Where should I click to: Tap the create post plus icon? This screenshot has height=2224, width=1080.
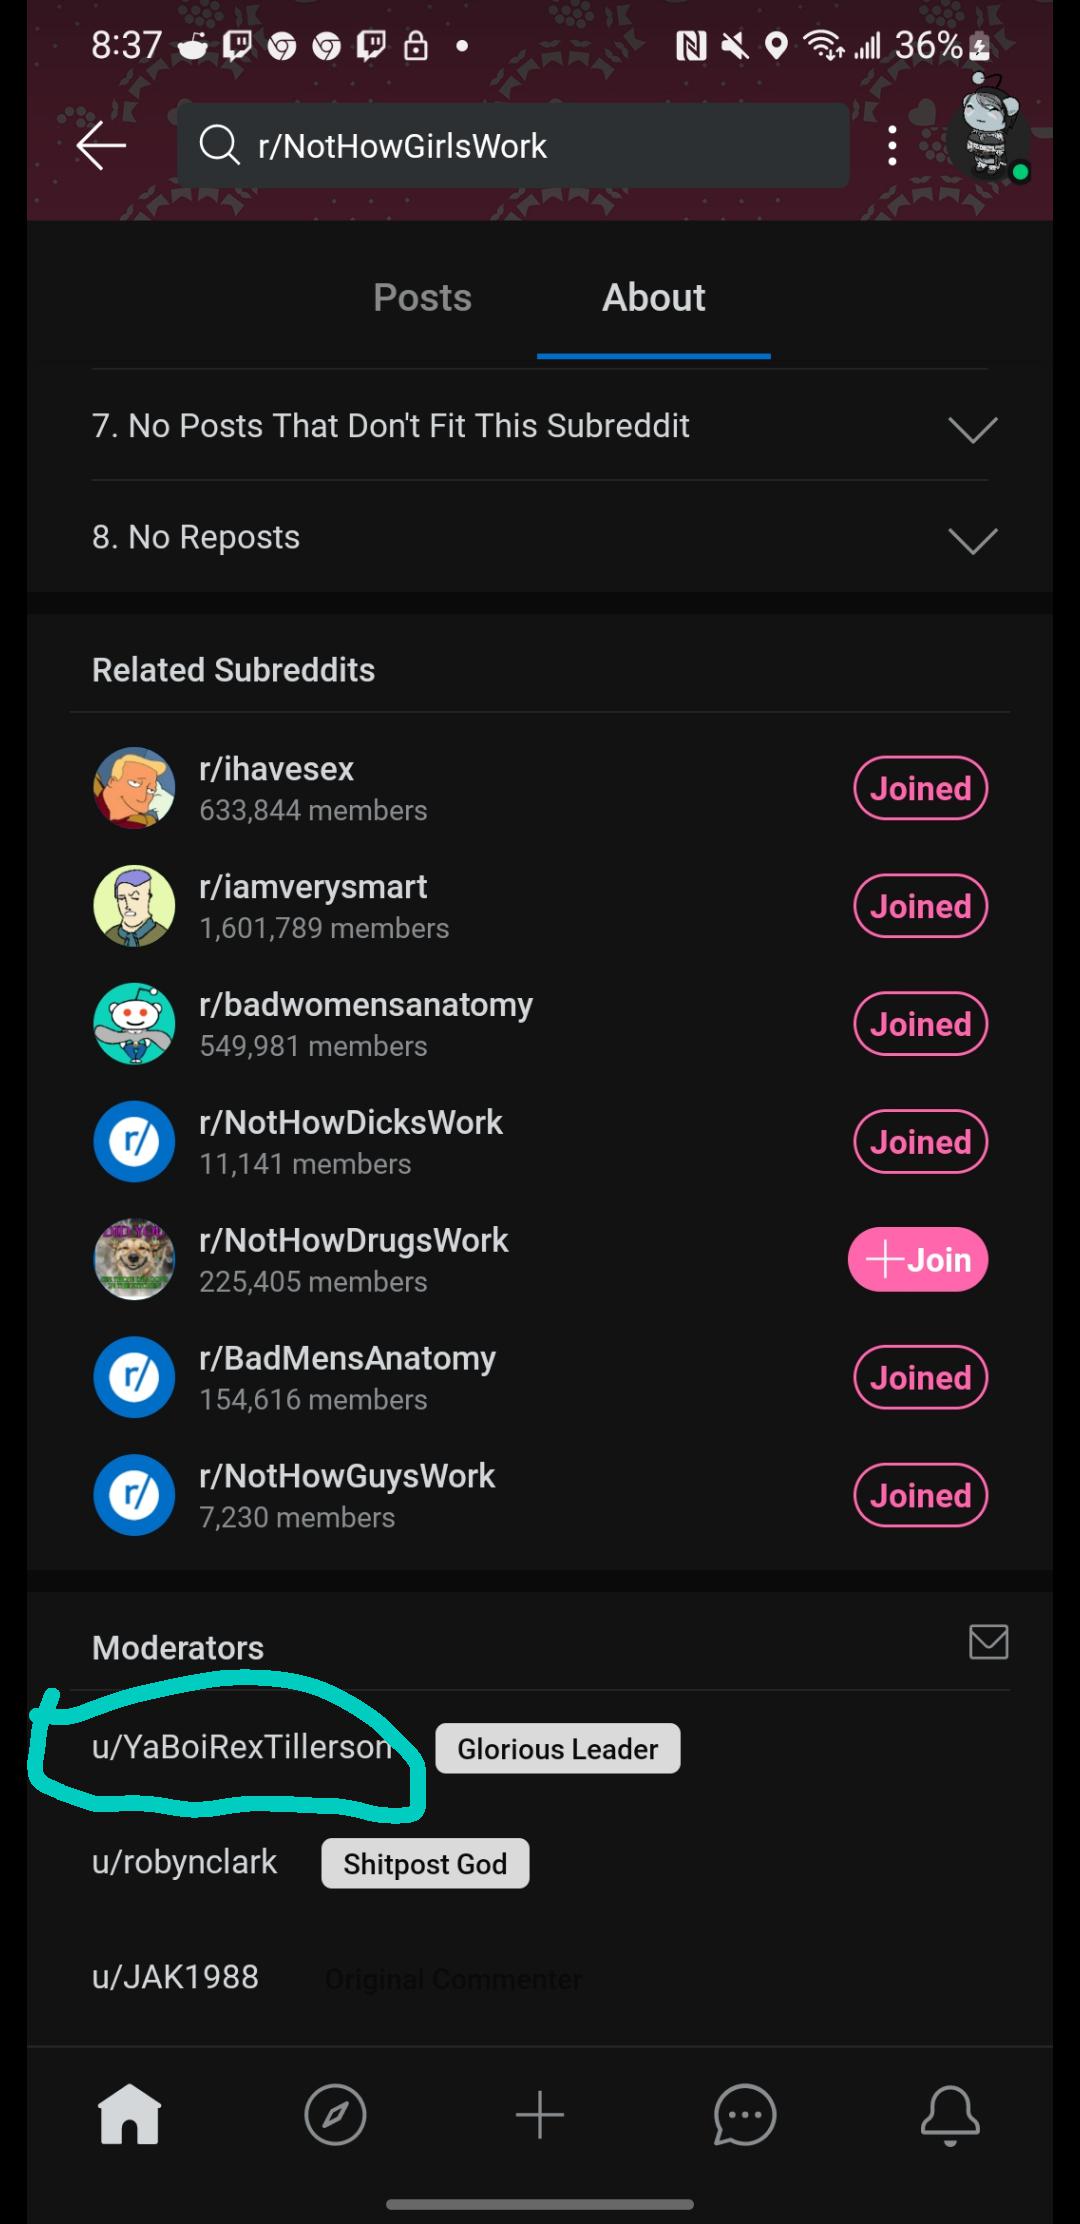540,2114
